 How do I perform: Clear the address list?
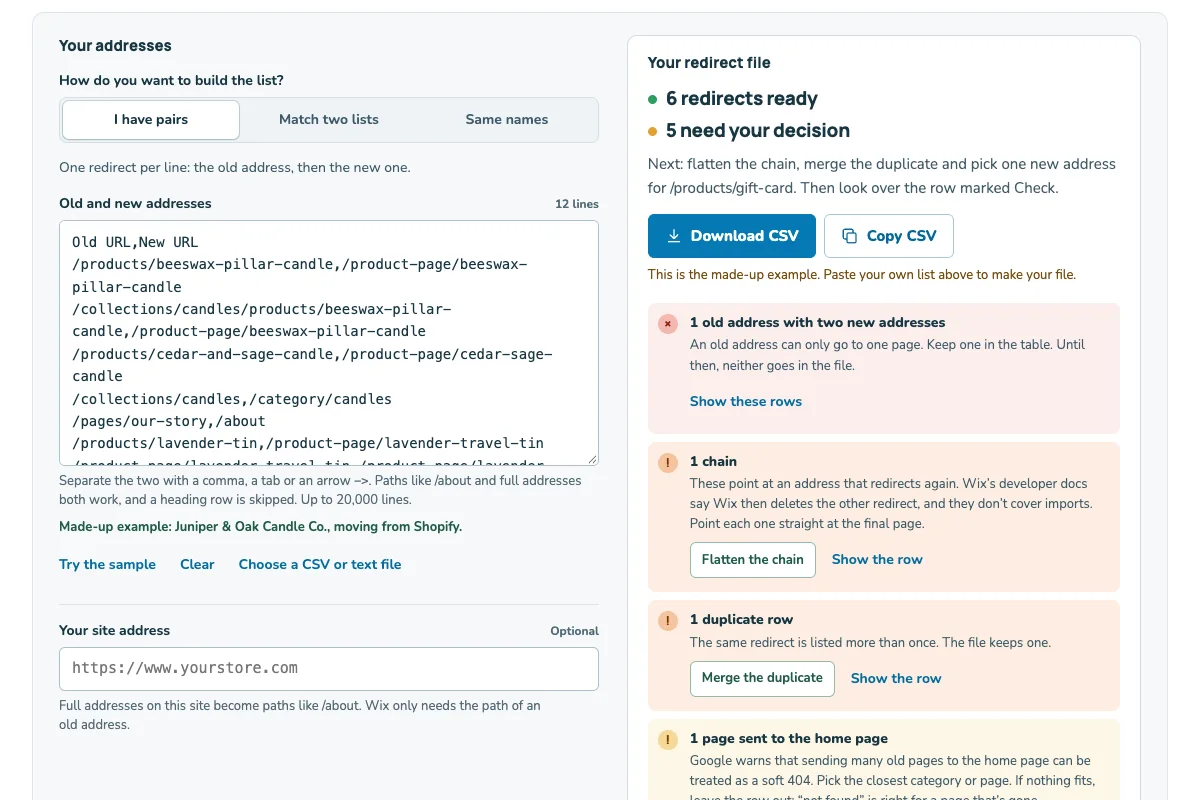197,564
